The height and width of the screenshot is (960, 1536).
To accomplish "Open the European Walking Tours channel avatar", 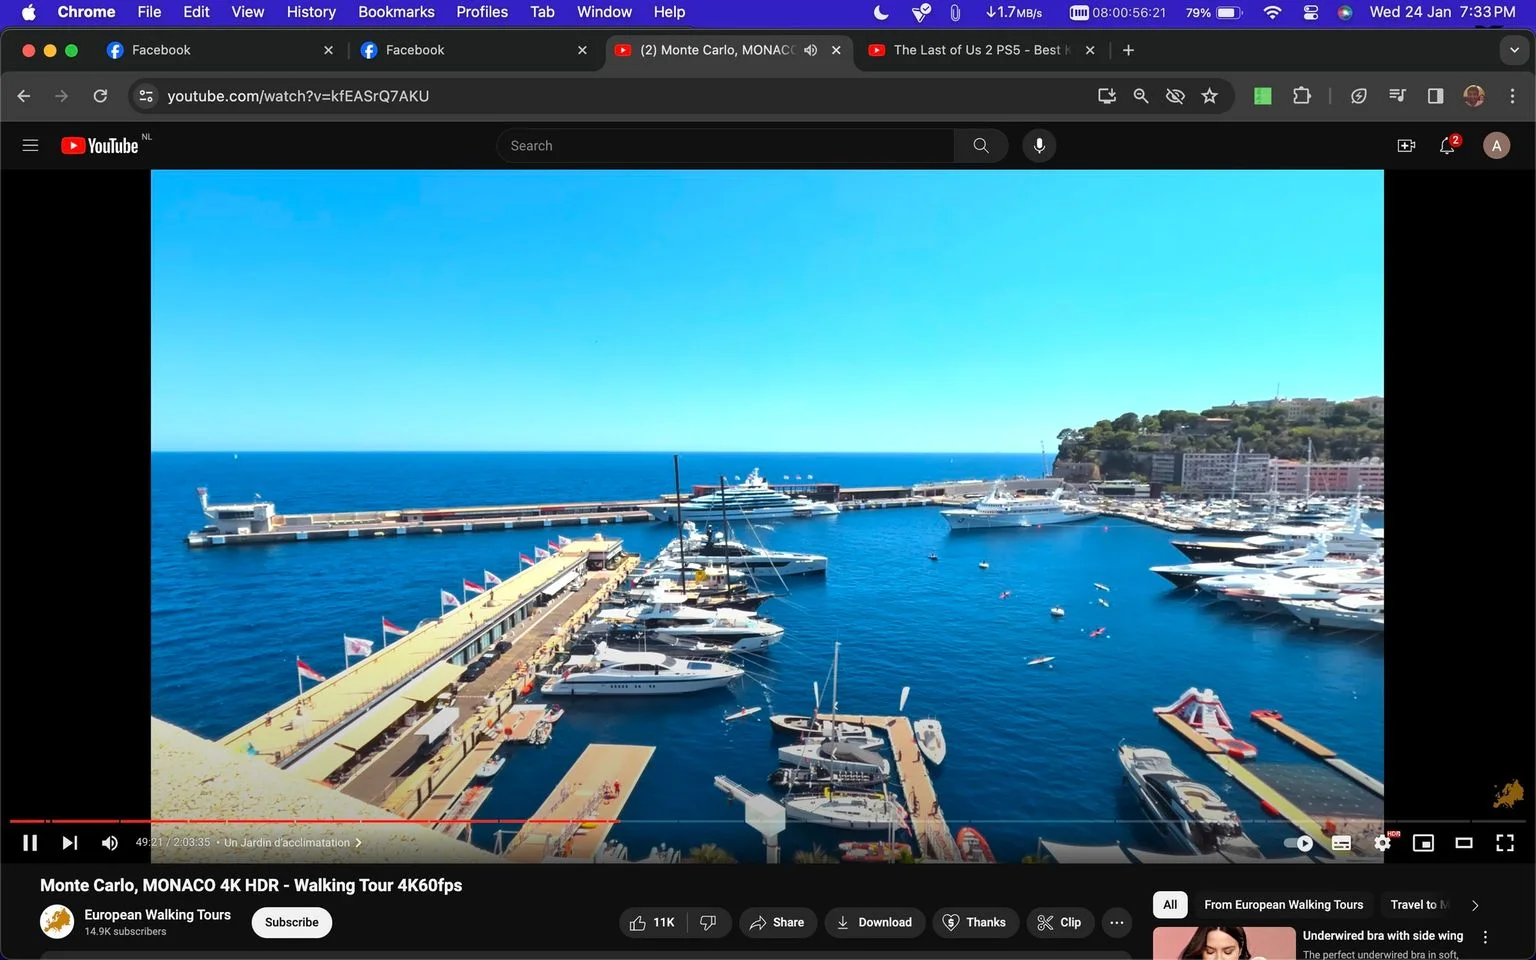I will click(x=57, y=922).
